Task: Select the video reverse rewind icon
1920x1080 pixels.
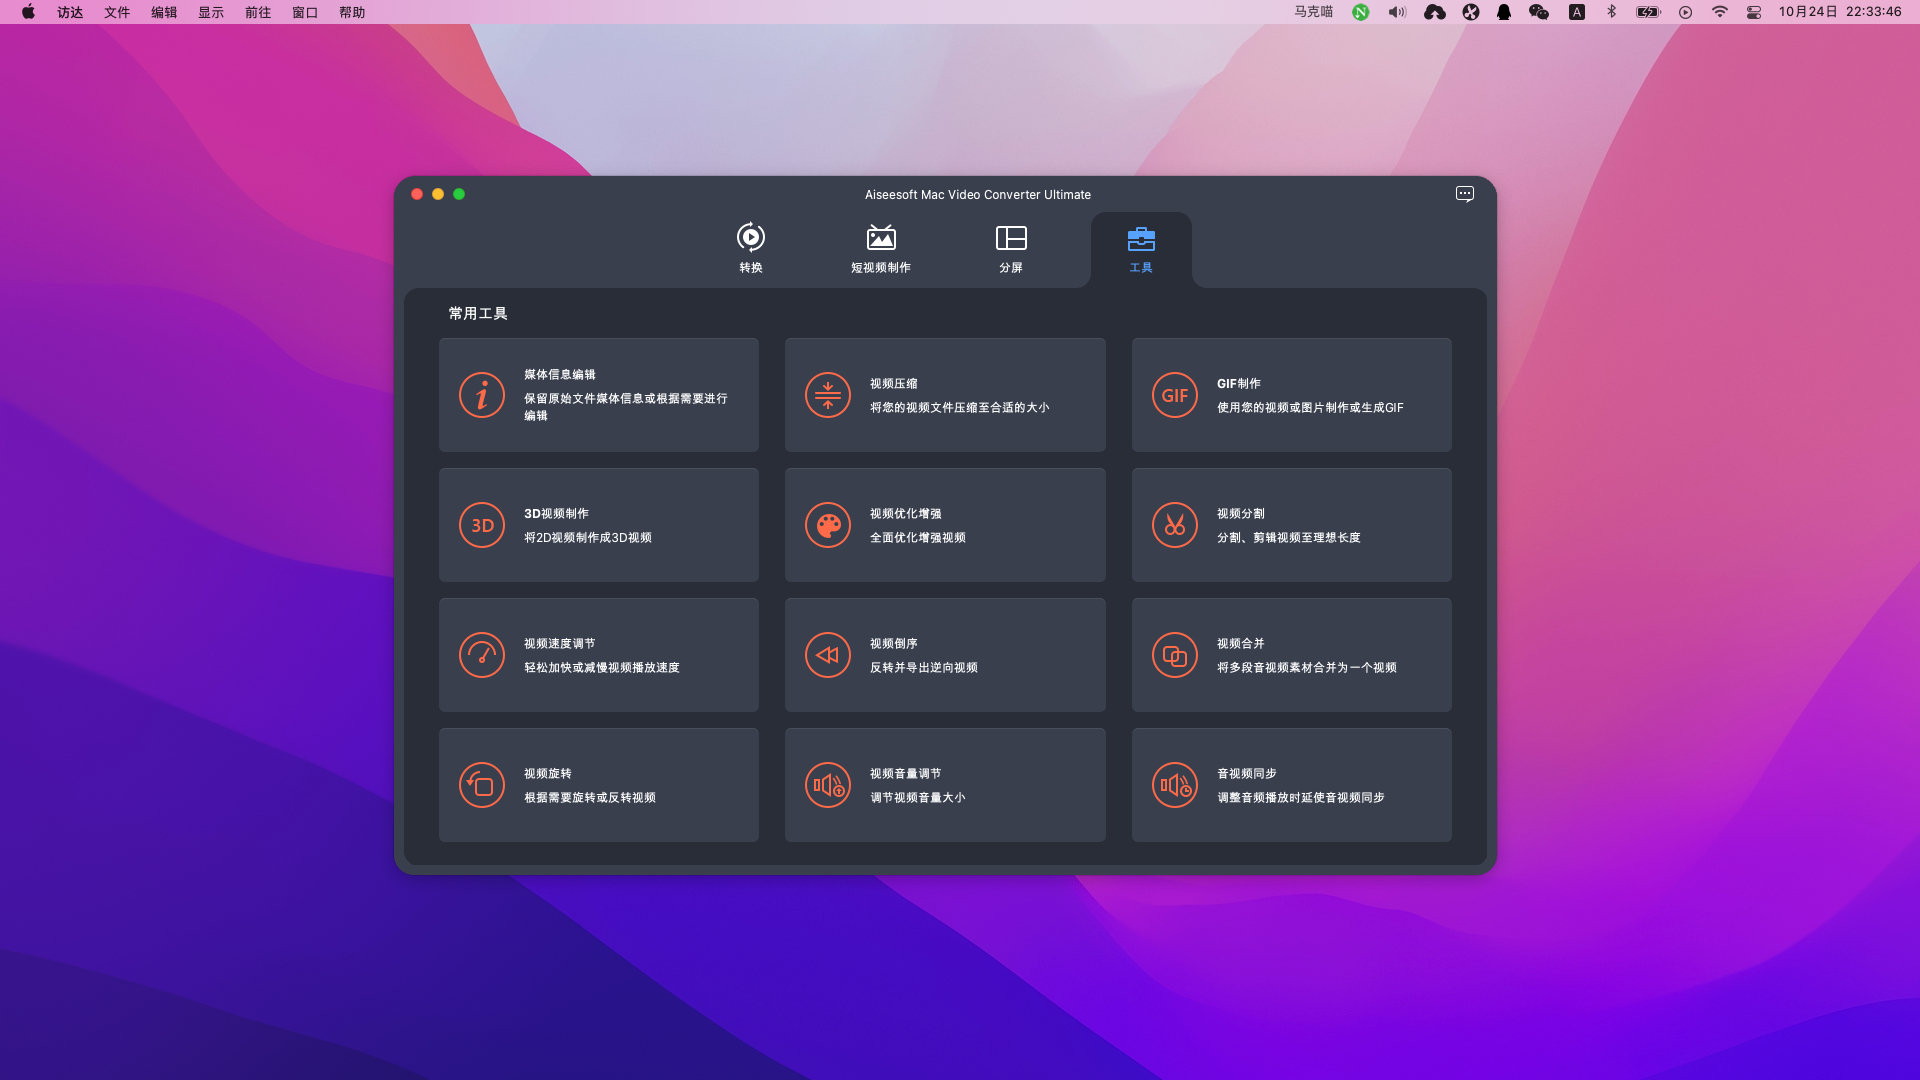Action: click(828, 655)
